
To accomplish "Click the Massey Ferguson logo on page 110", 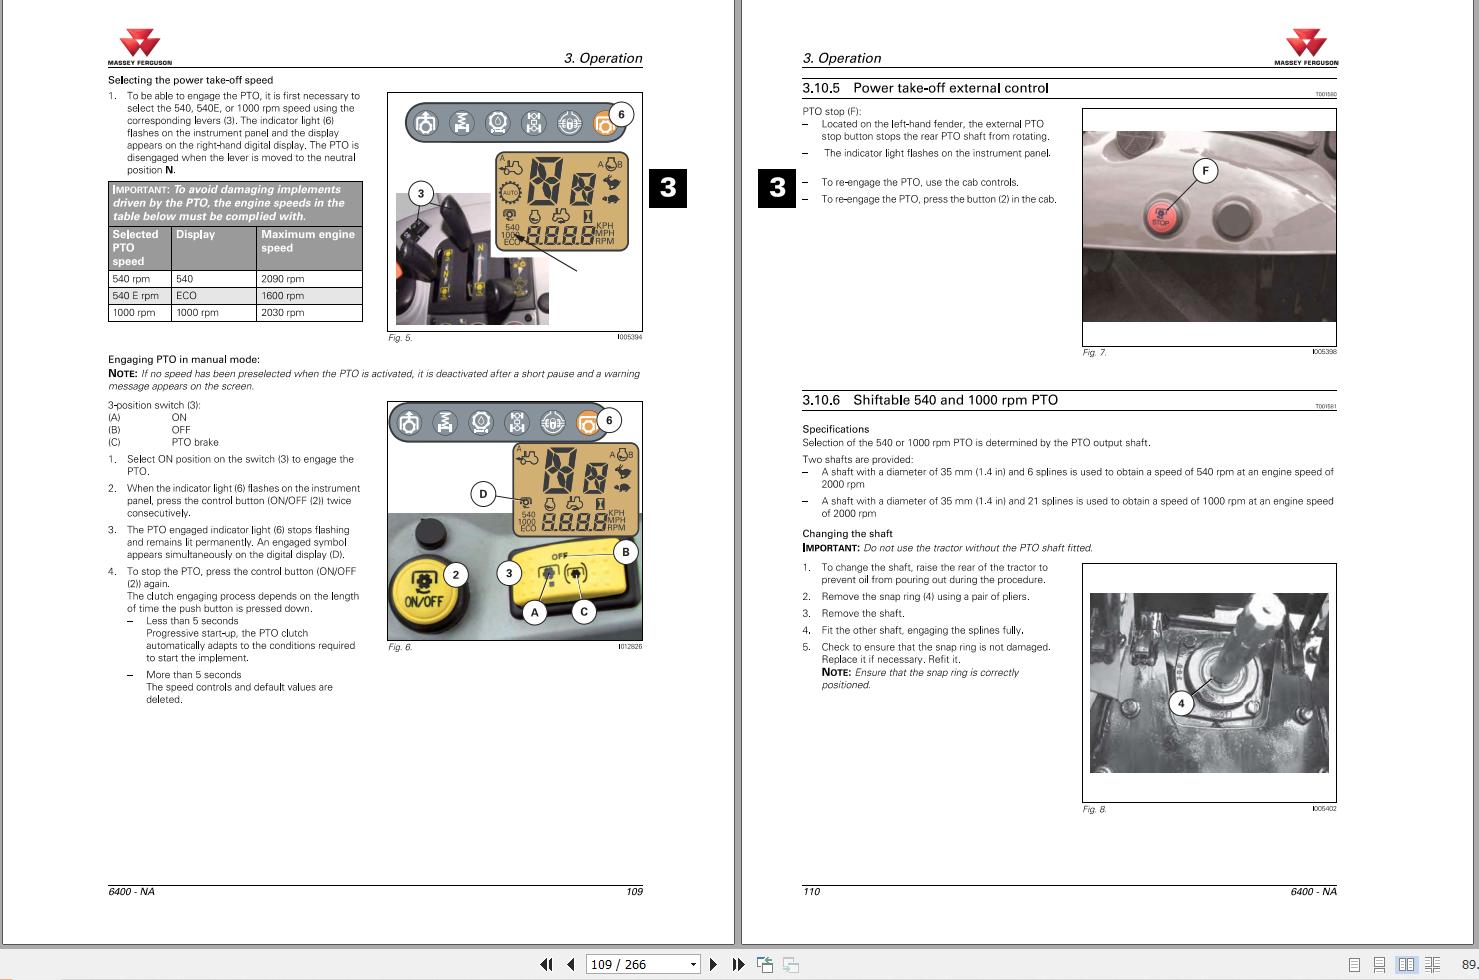I will point(1306,48).
